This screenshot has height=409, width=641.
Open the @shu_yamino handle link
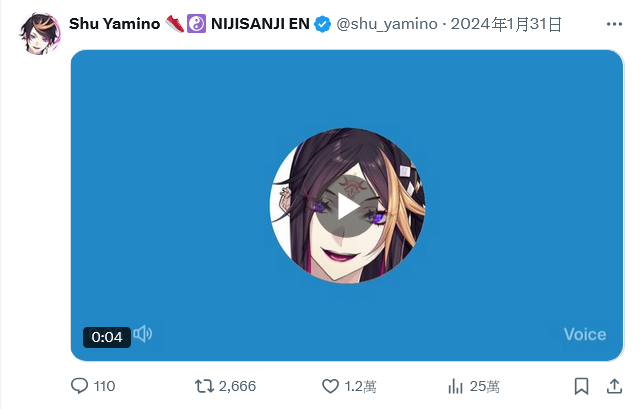point(387,24)
